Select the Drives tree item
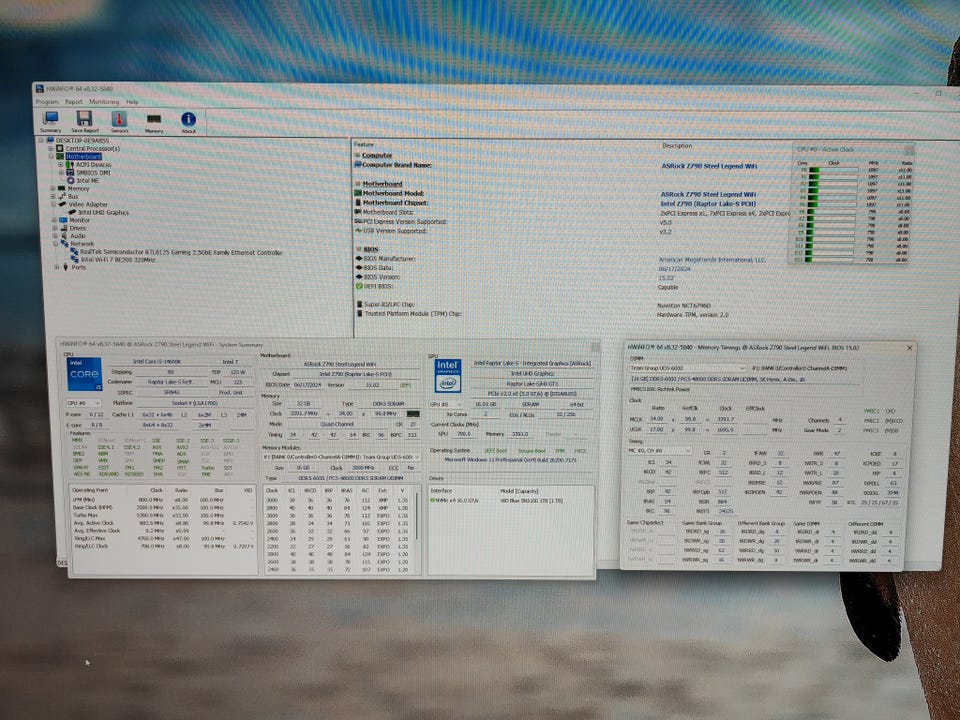The height and width of the screenshot is (720, 960). pyautogui.click(x=78, y=228)
